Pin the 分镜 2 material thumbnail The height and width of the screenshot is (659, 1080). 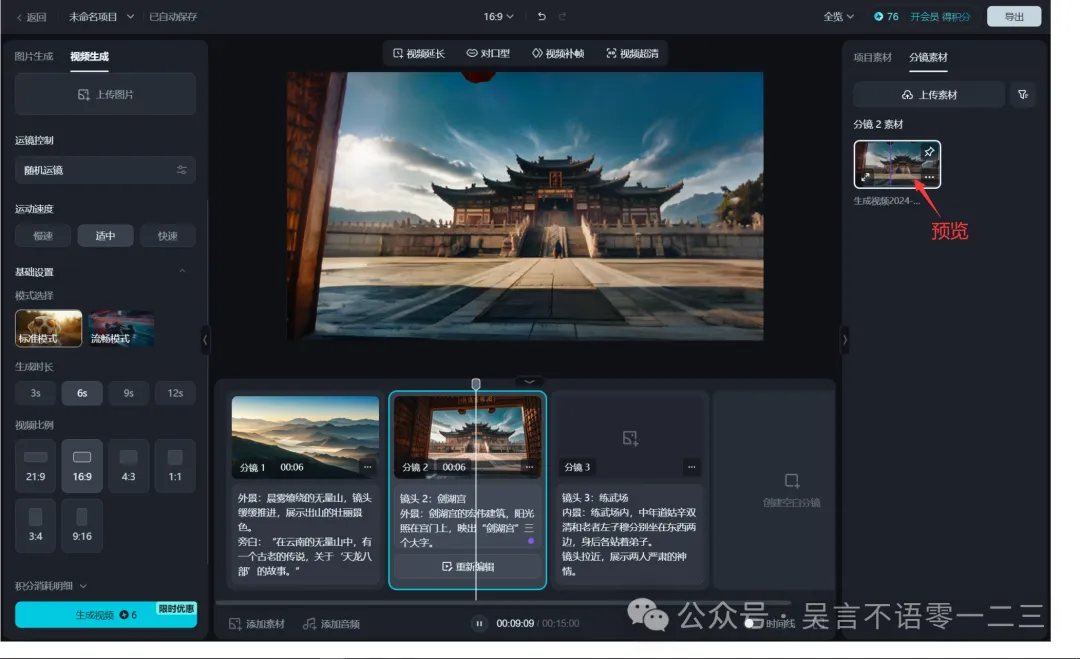[929, 152]
